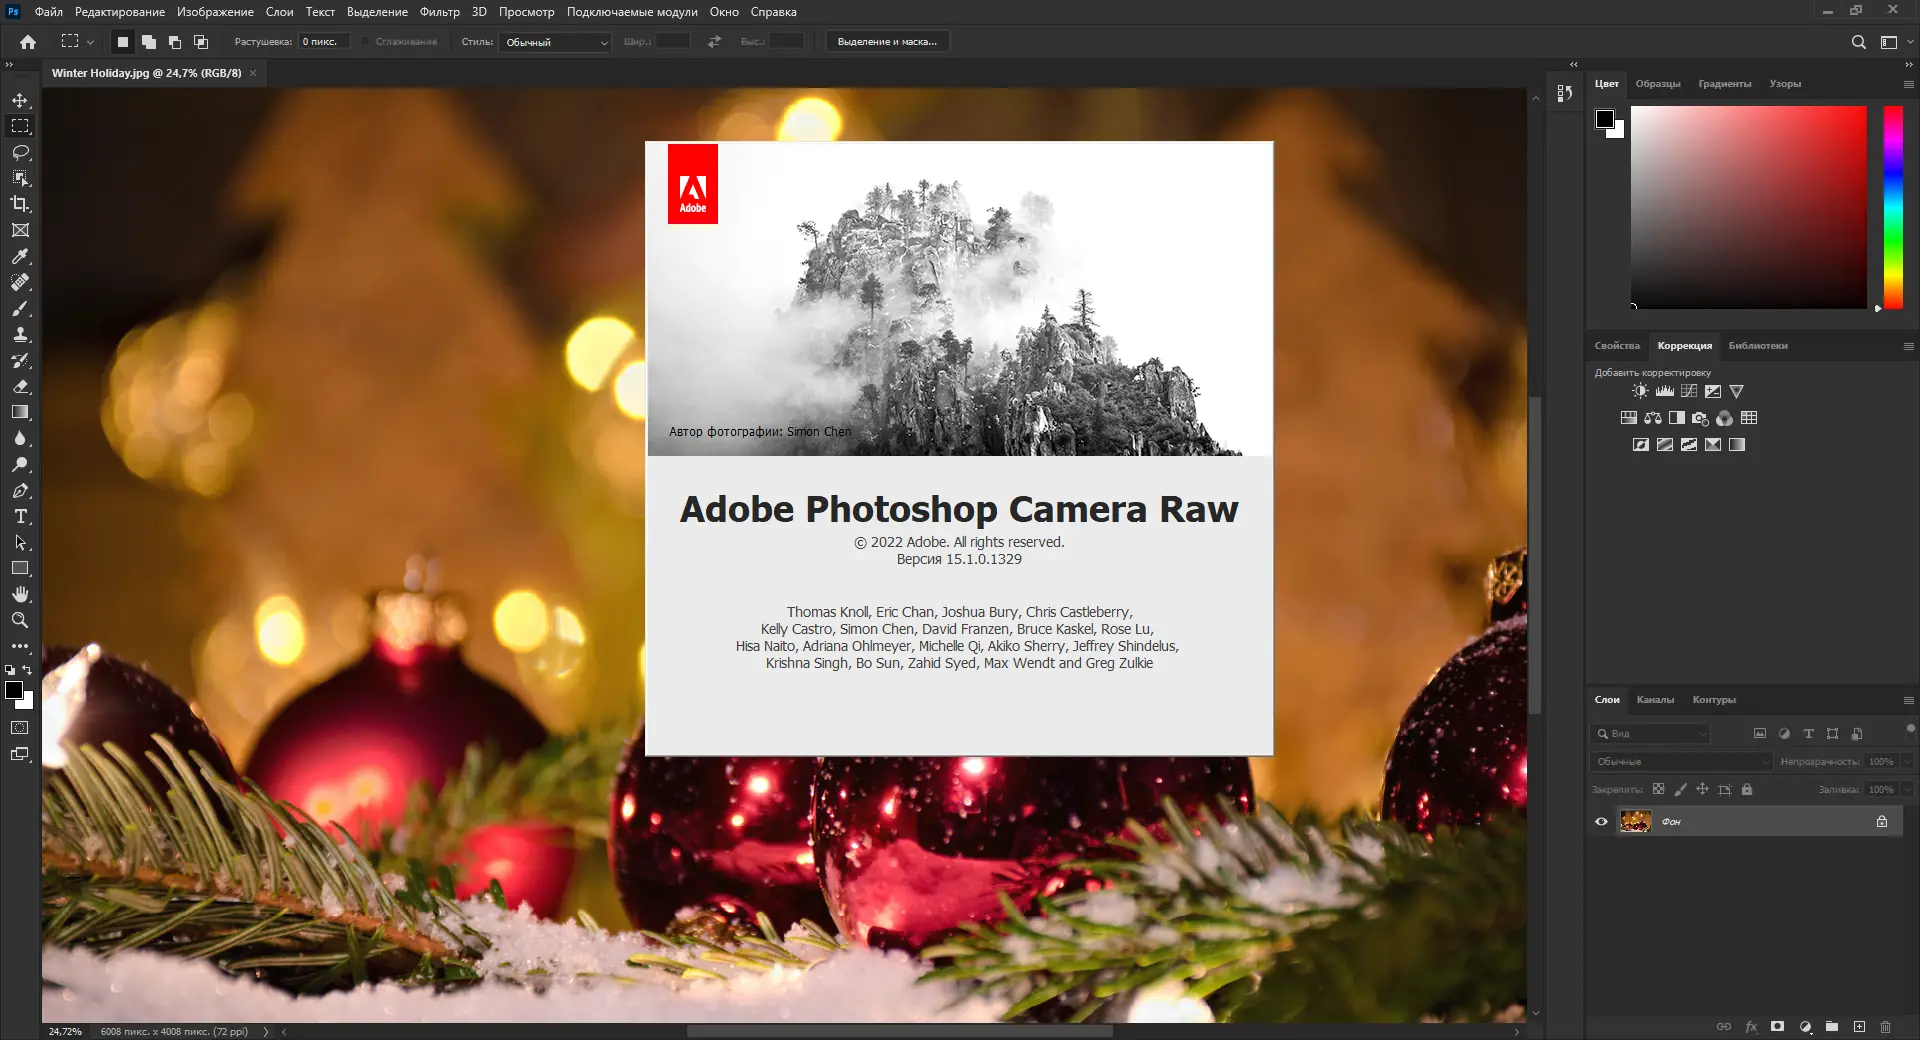This screenshot has width=1920, height=1040.
Task: Switch to the Образцы tab
Action: tap(1658, 84)
